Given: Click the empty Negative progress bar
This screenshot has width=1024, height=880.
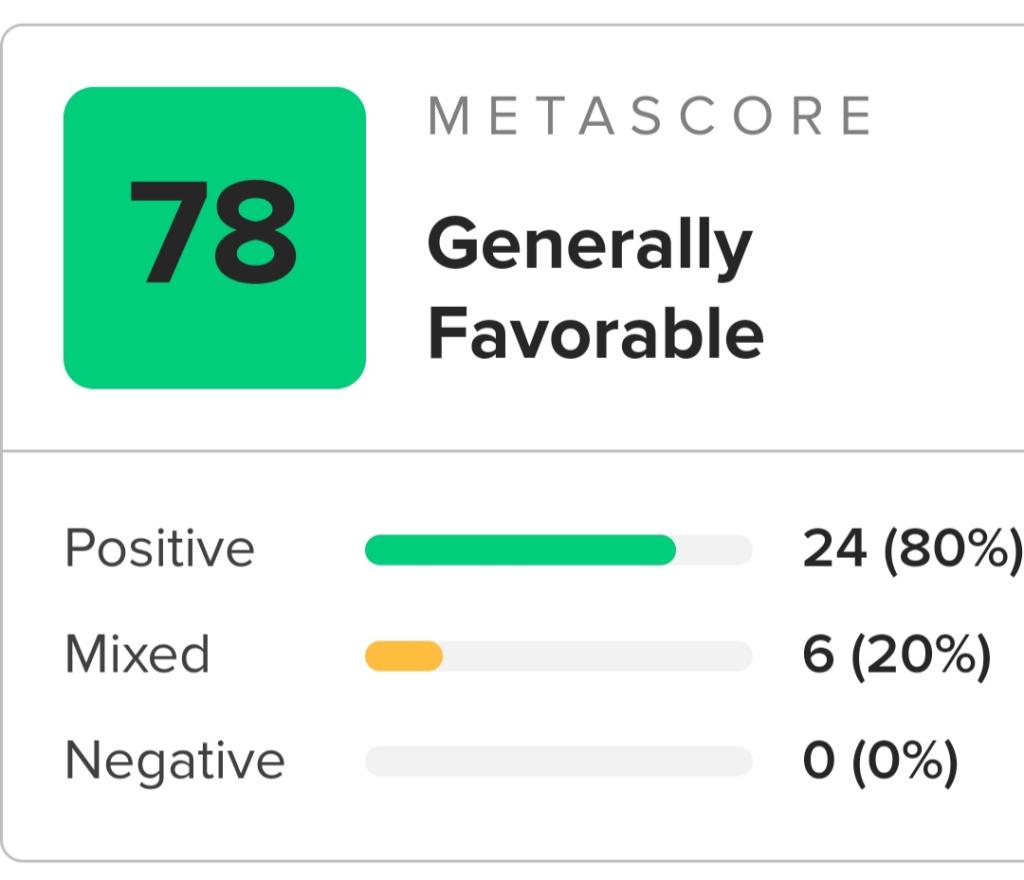Looking at the screenshot, I should (558, 761).
